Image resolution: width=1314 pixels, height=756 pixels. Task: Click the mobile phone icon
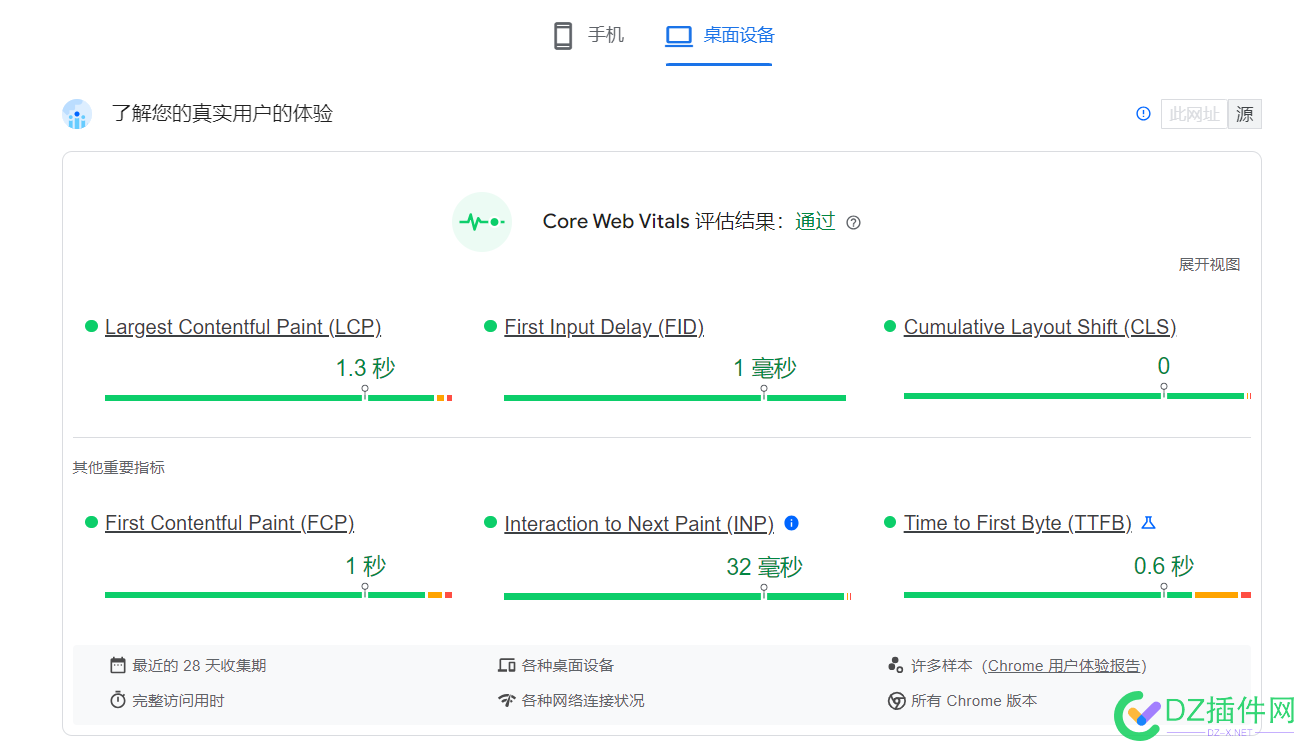[563, 36]
